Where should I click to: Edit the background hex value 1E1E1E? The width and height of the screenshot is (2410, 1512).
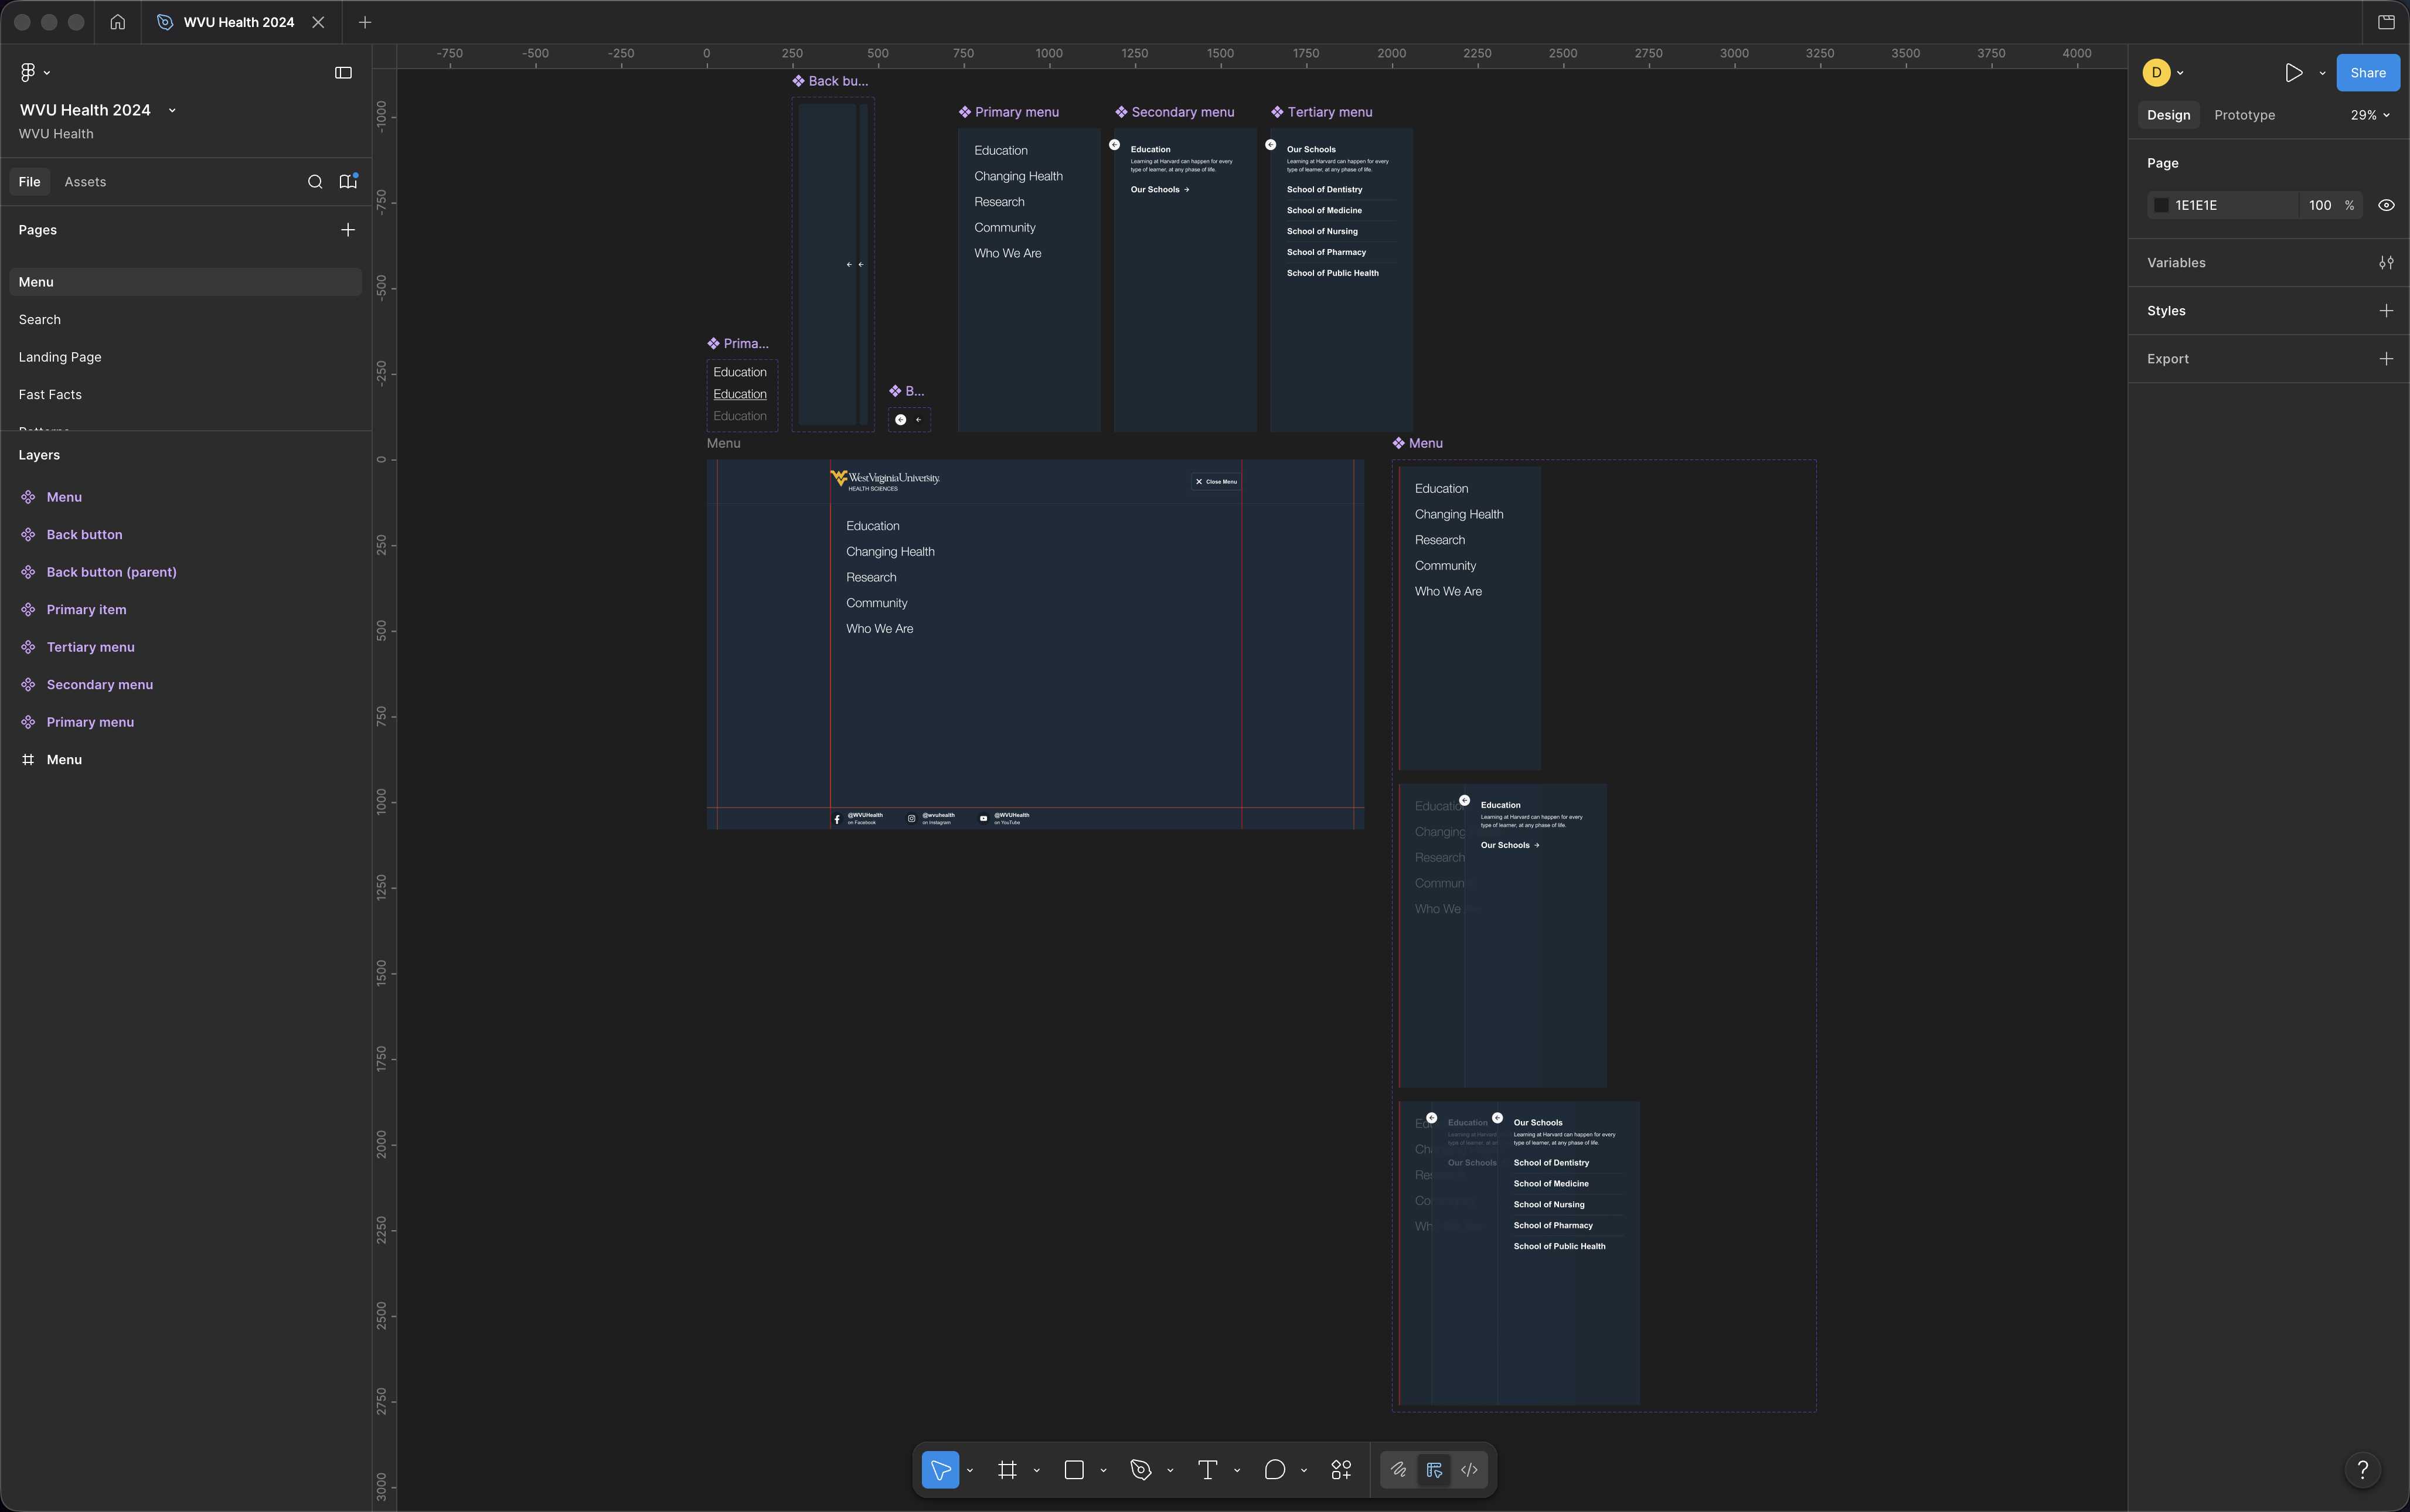[2196, 205]
